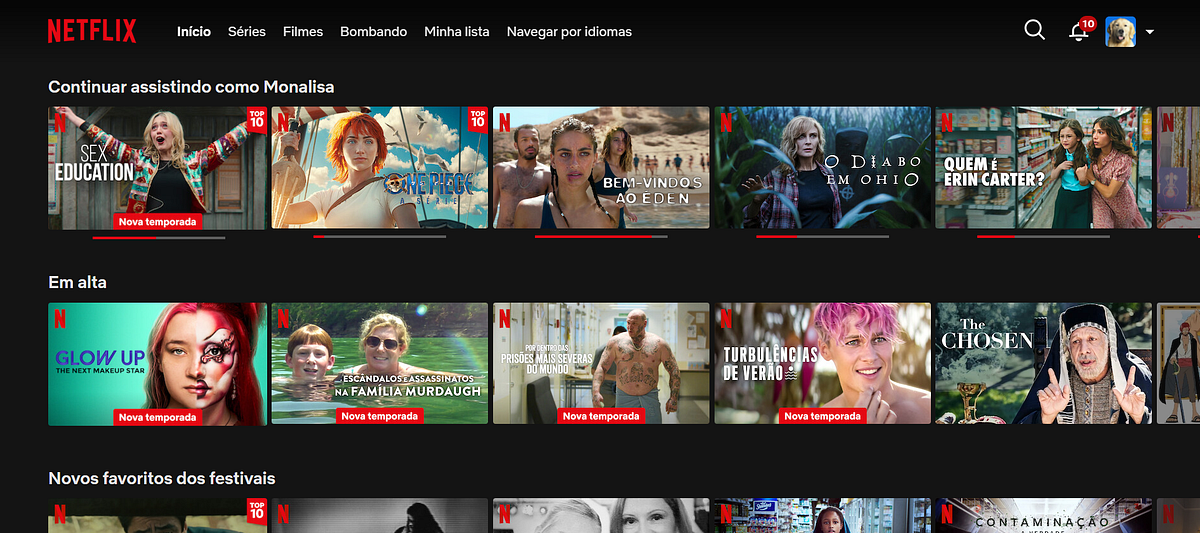Open the Bombando menu item

(x=373, y=31)
